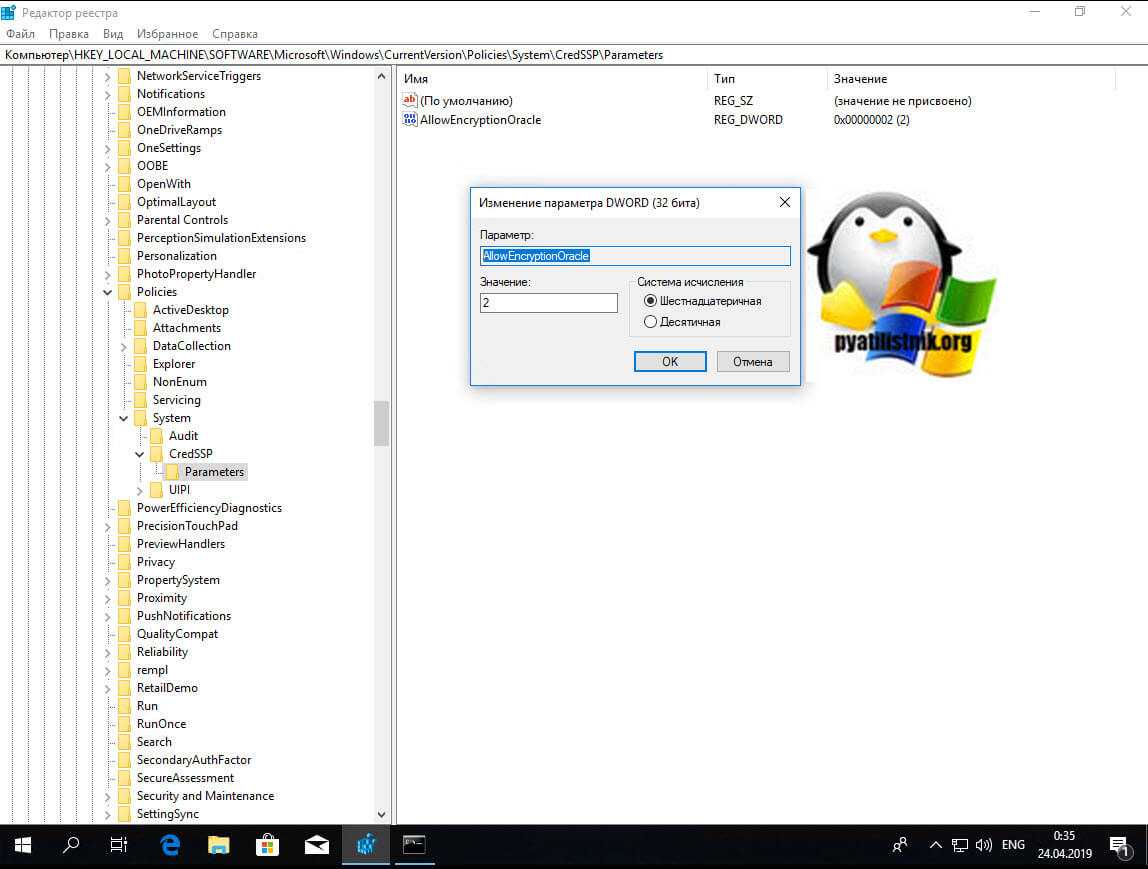Open Microsoft Edge from the taskbar
1148x869 pixels.
coord(170,845)
